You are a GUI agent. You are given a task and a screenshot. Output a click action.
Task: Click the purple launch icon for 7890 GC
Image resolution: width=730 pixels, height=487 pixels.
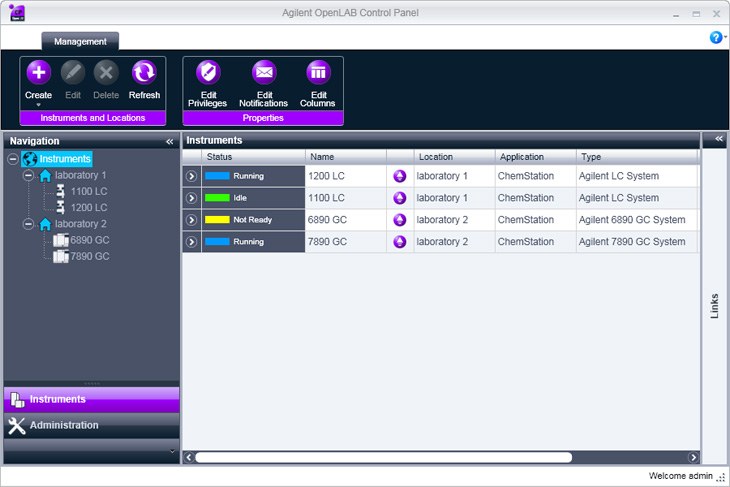(399, 242)
